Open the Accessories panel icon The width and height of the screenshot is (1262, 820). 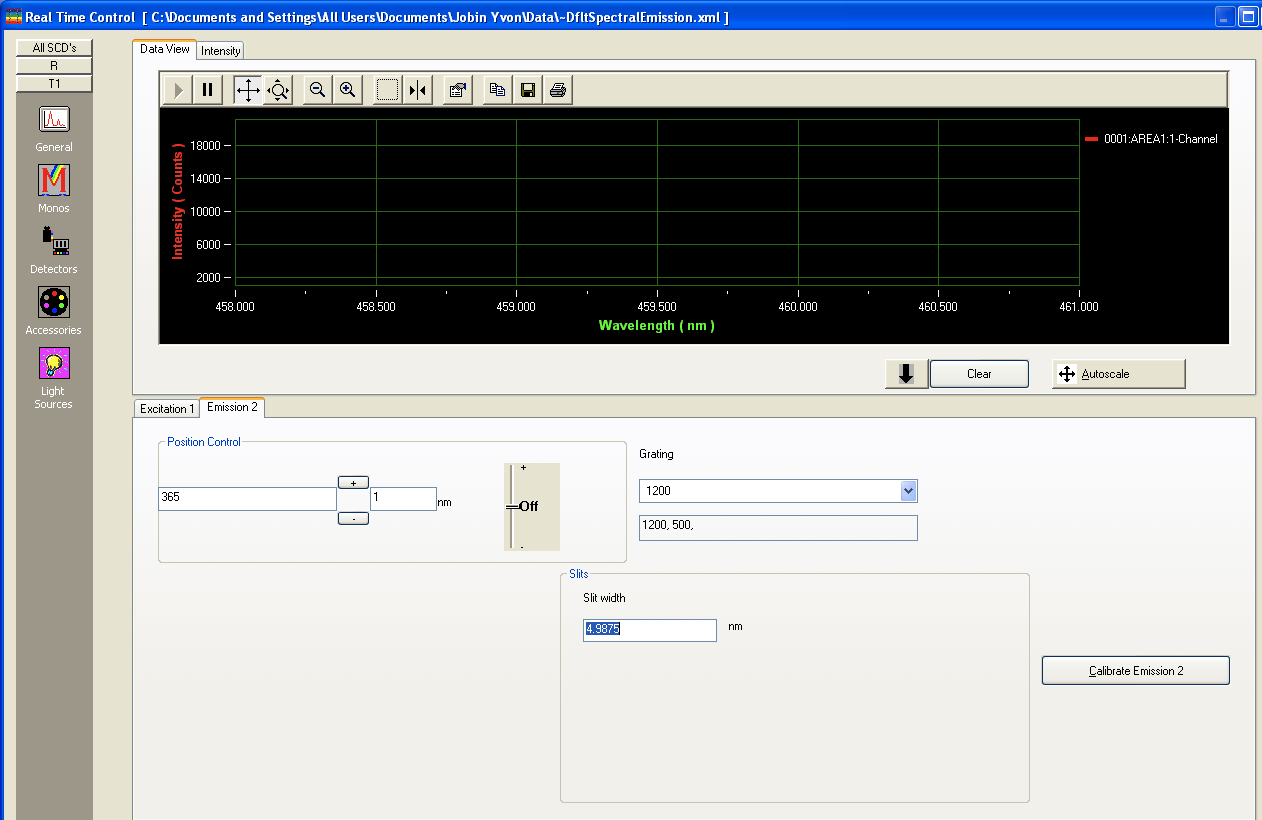point(54,303)
